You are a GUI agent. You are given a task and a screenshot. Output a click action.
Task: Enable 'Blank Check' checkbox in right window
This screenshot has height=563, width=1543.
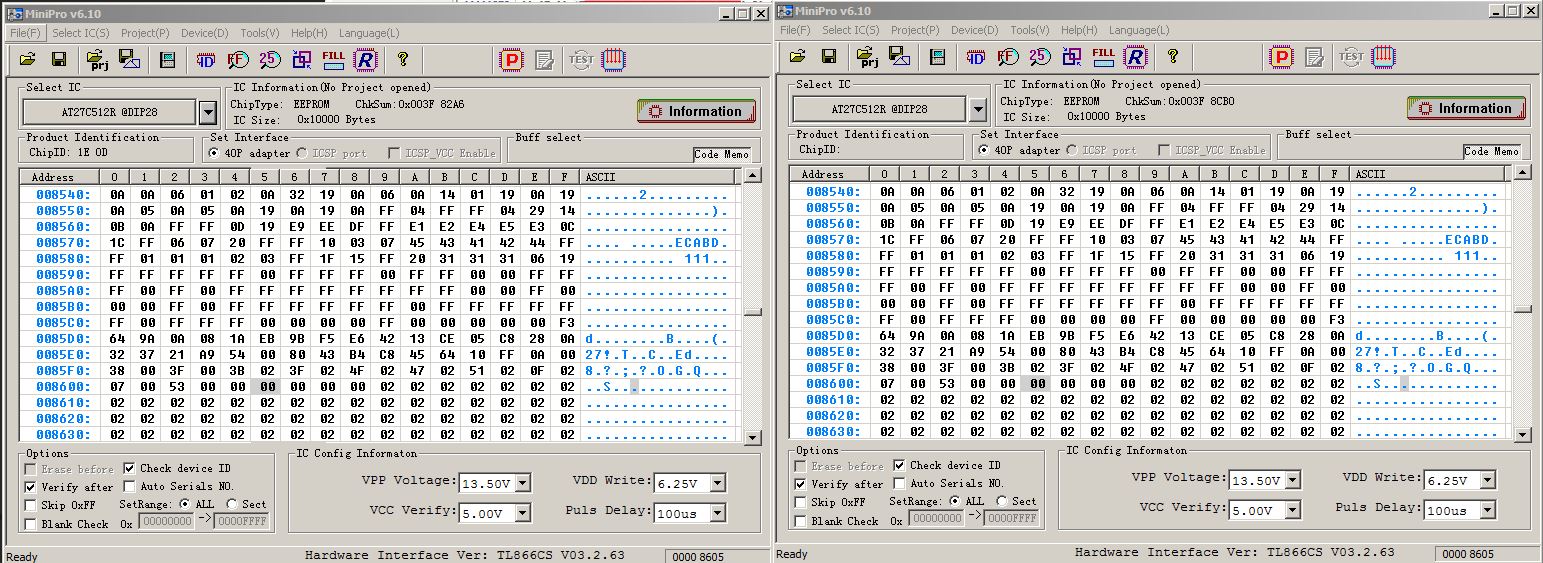(x=801, y=521)
